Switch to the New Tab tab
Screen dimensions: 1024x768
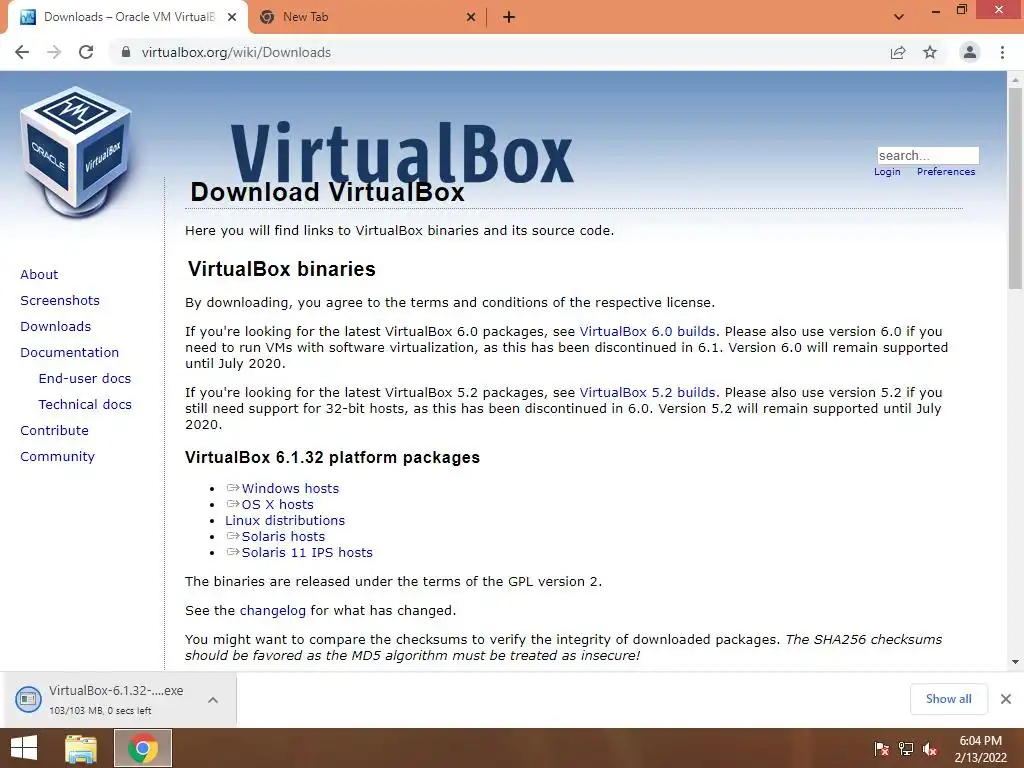coord(368,17)
